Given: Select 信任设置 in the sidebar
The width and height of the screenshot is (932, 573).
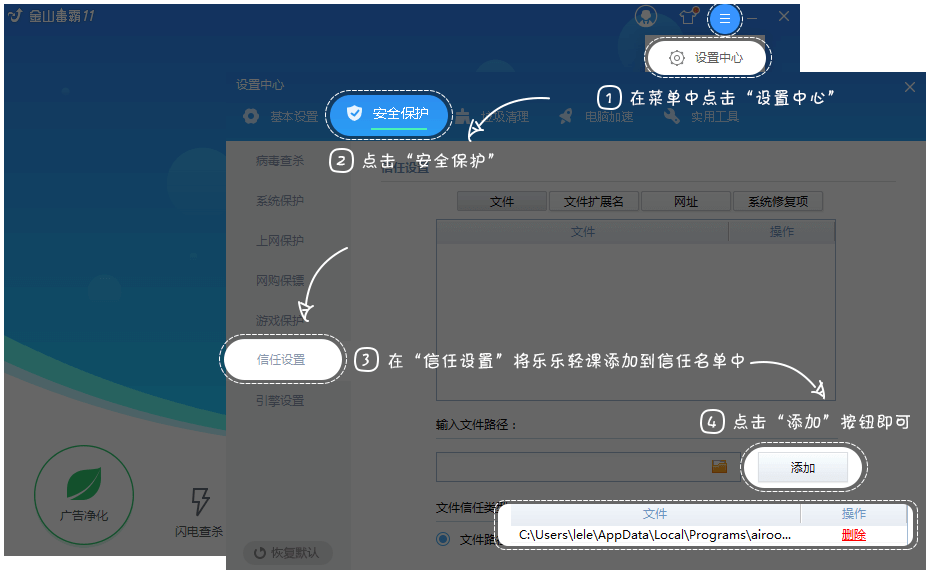Looking at the screenshot, I should (x=282, y=360).
